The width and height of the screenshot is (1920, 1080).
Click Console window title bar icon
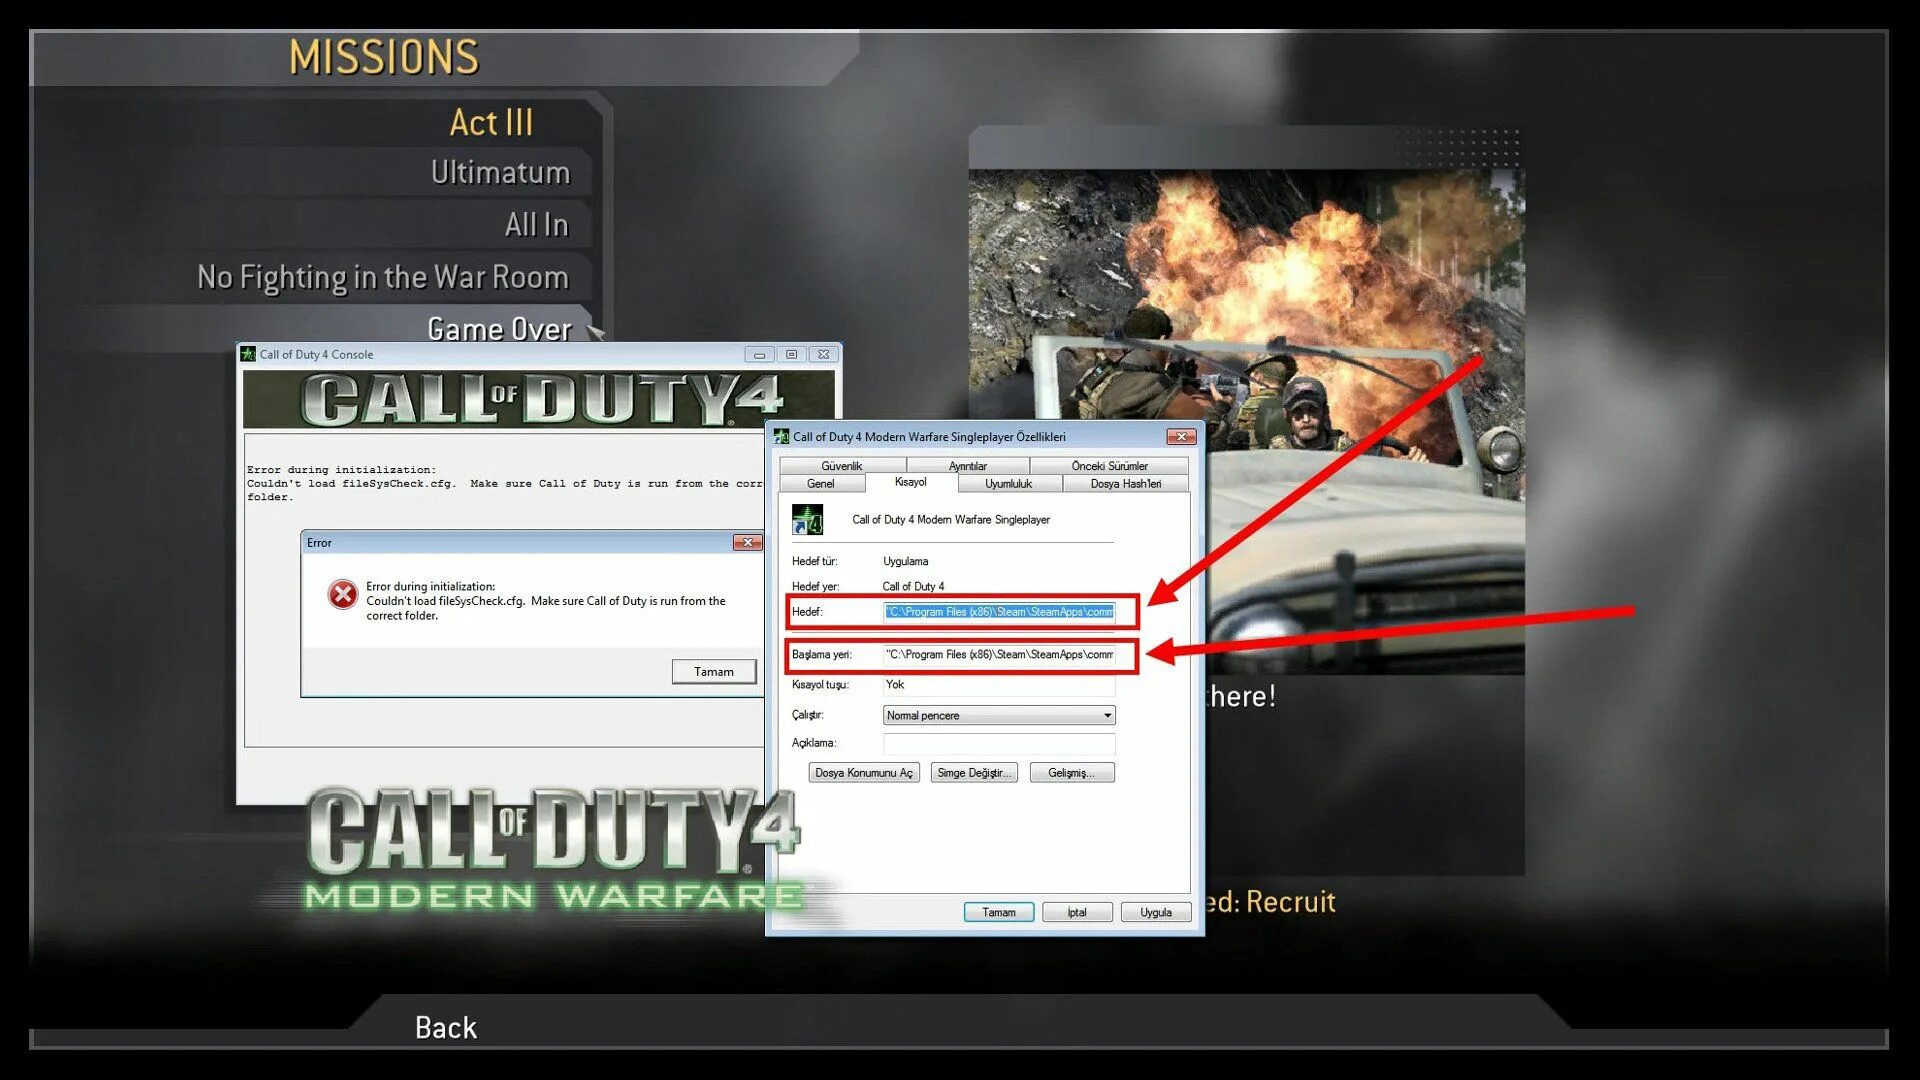point(248,354)
